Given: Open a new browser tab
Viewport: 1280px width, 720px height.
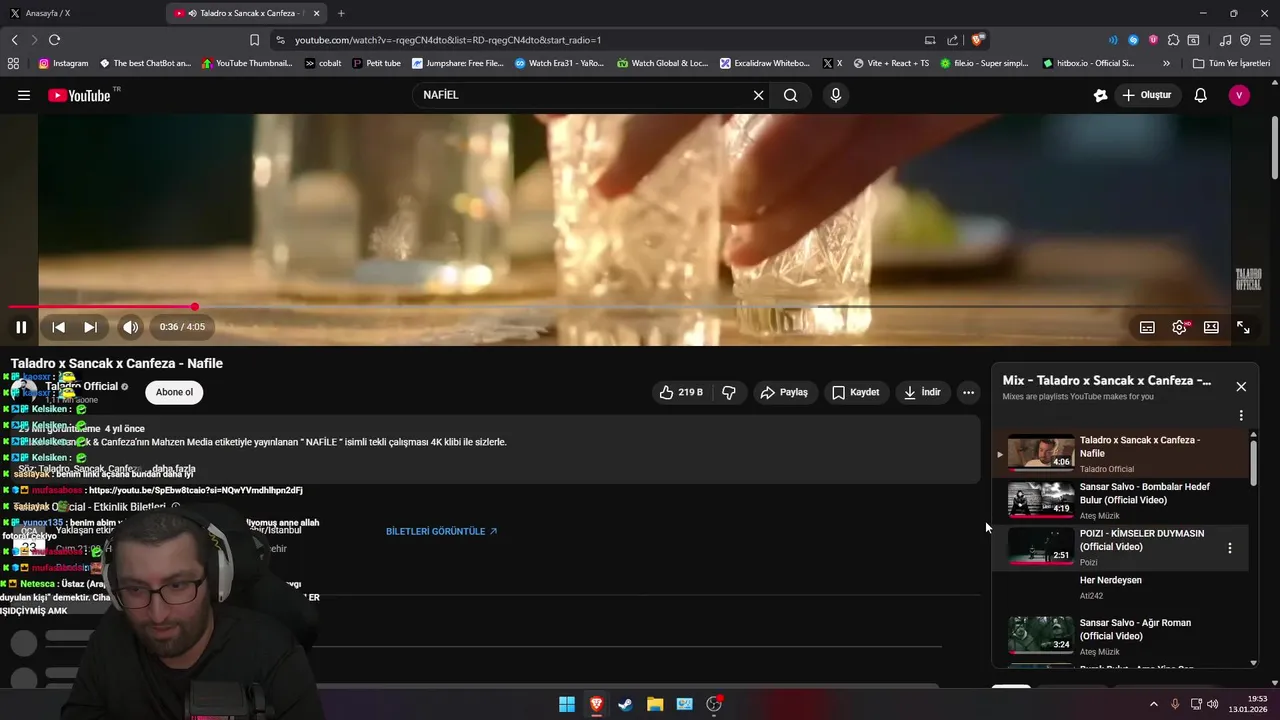Looking at the screenshot, I should (341, 13).
